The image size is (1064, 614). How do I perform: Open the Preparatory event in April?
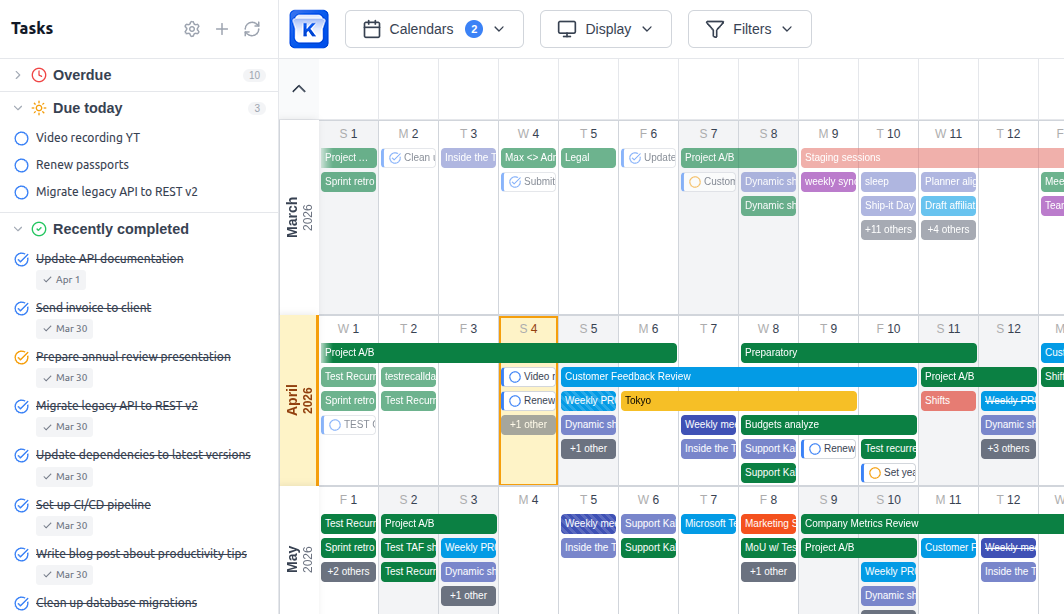click(x=858, y=353)
